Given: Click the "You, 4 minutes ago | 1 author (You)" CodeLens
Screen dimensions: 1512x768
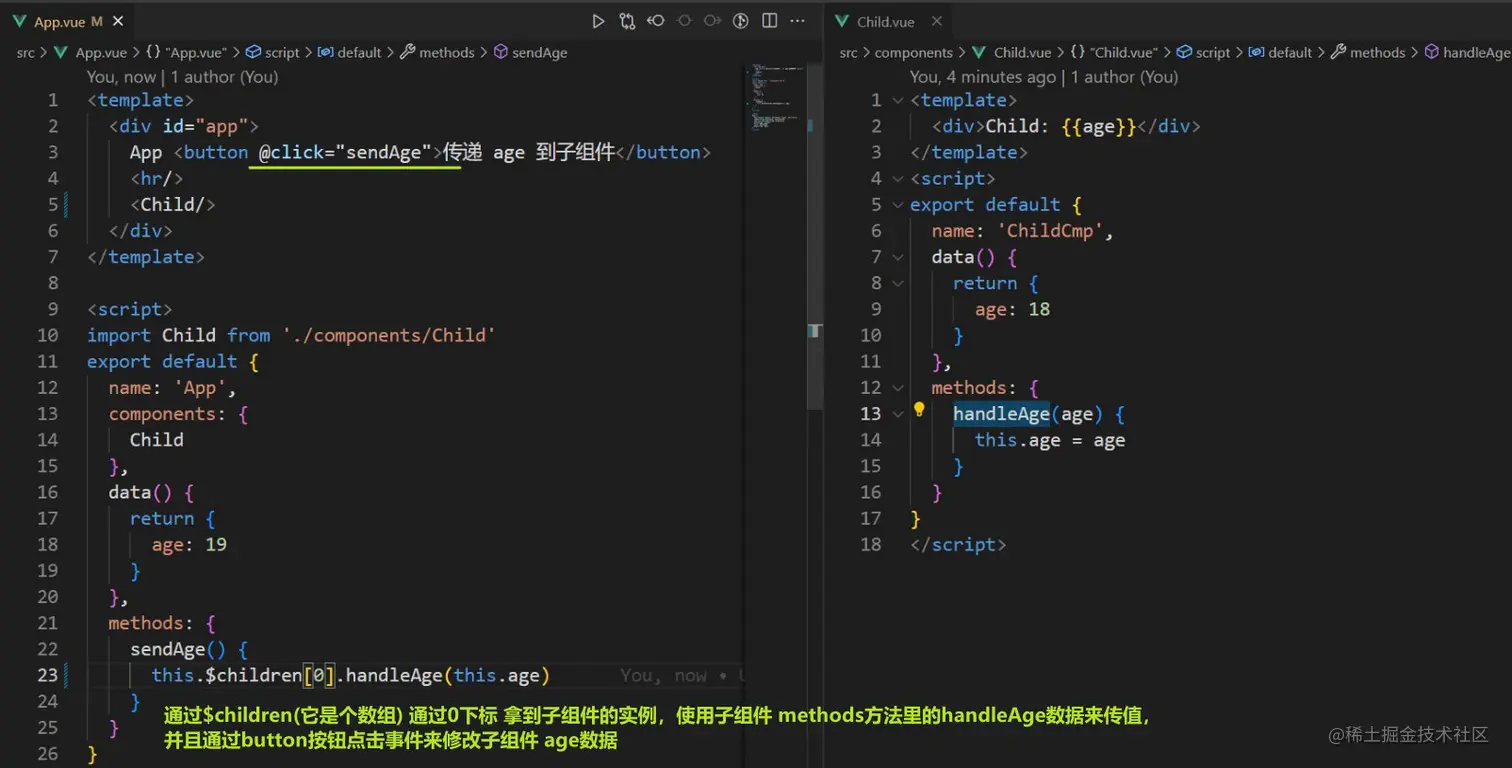Looking at the screenshot, I should click(1044, 77).
